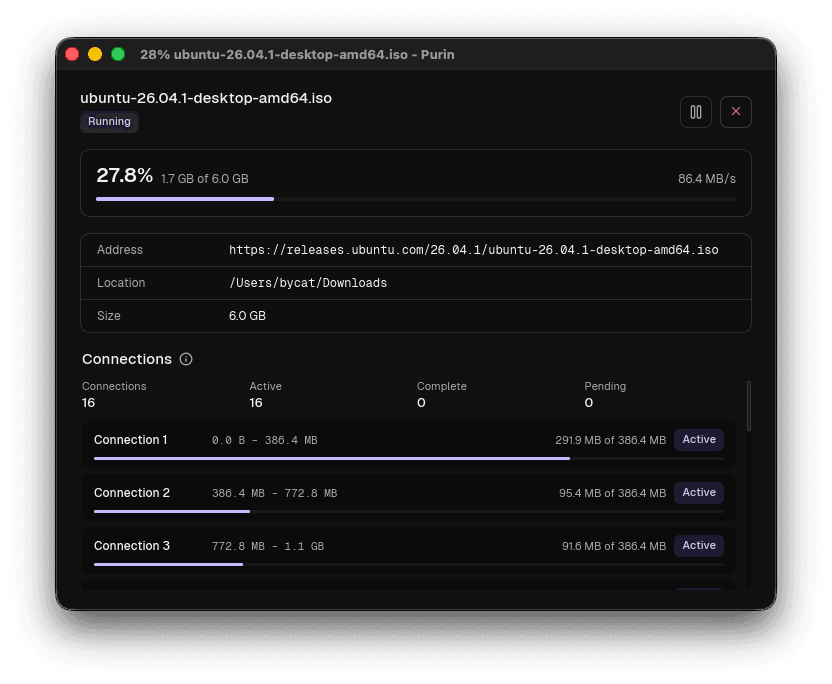The width and height of the screenshot is (832, 684).
Task: Click the Connection 3 progress bar
Action: 409,565
